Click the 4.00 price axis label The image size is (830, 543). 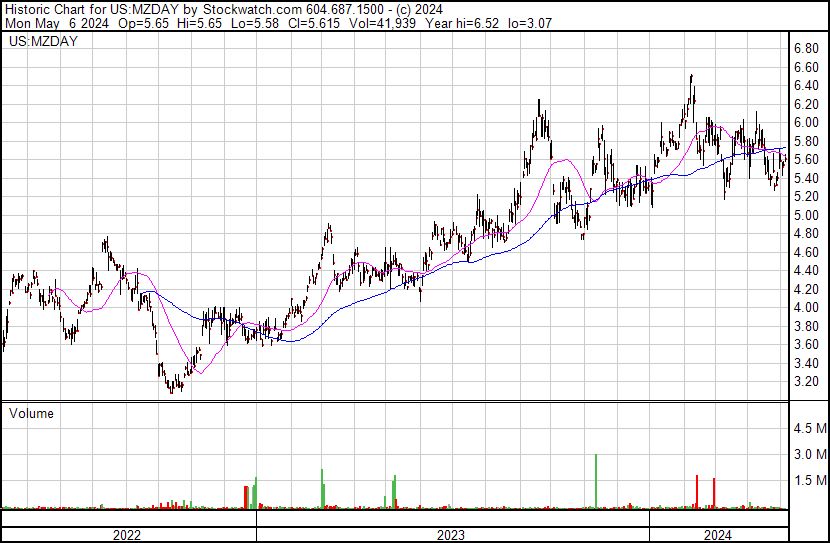[807, 307]
